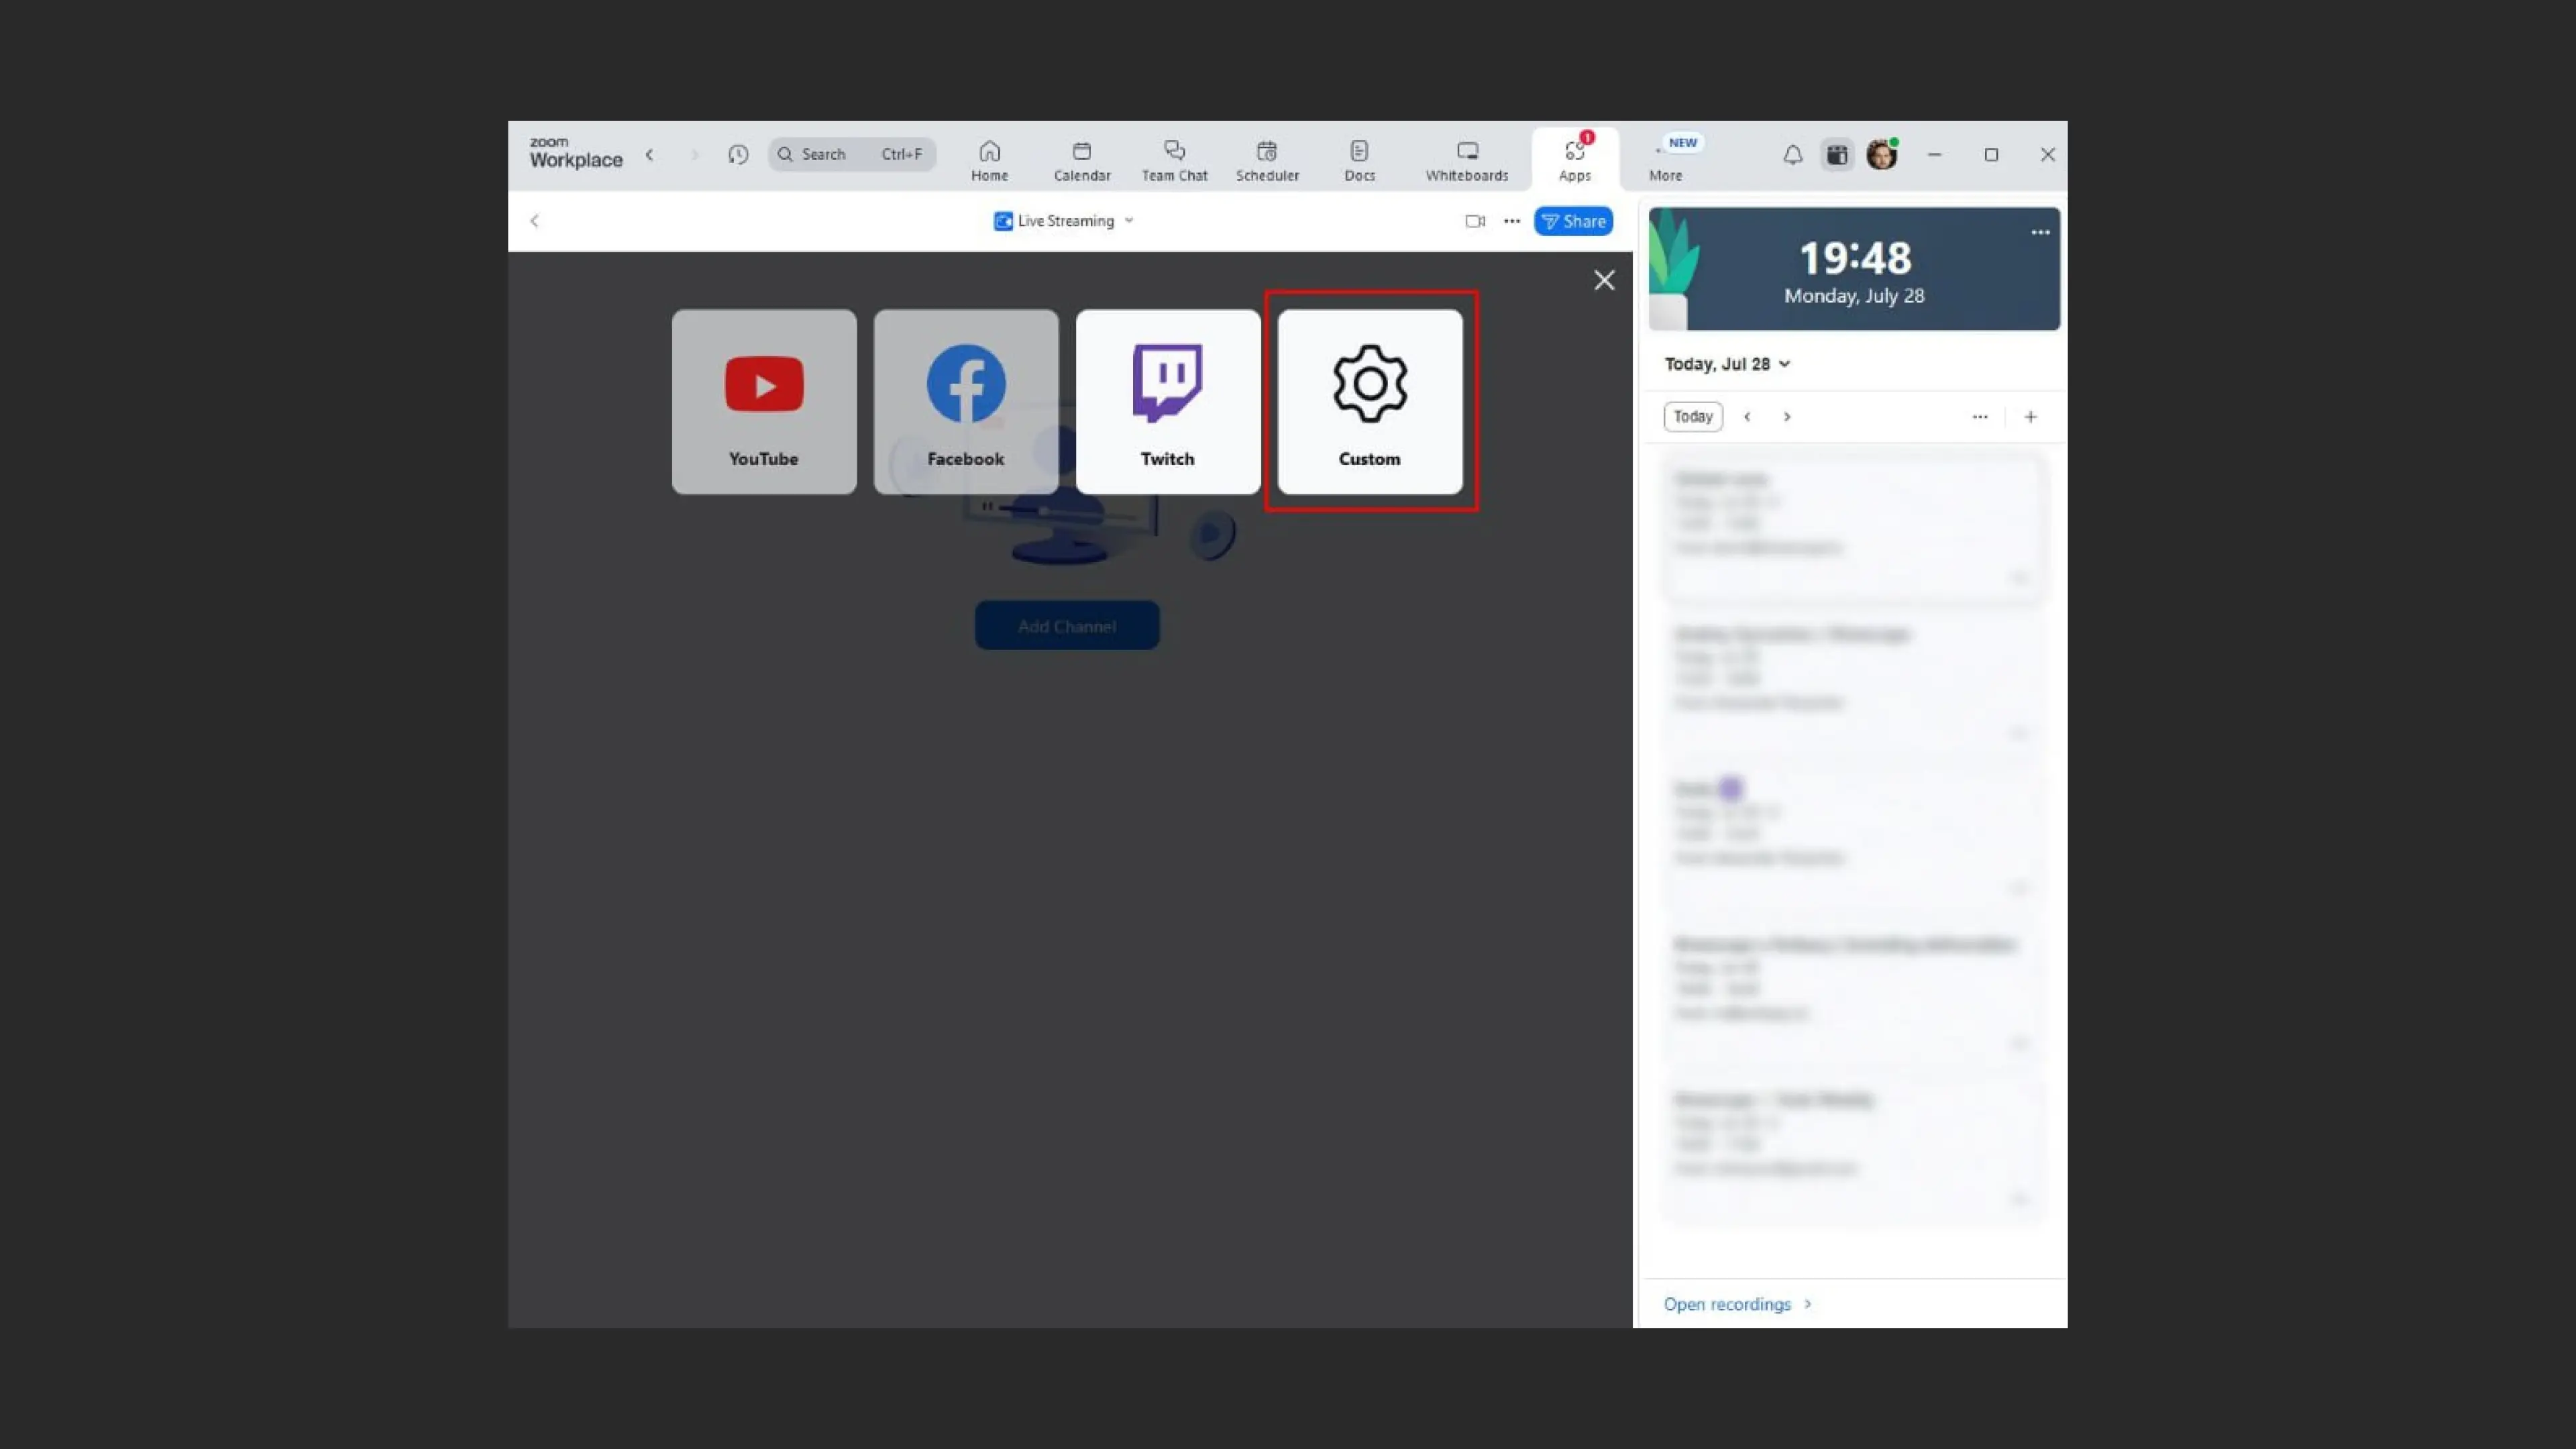Open the notifications bell

point(1792,155)
